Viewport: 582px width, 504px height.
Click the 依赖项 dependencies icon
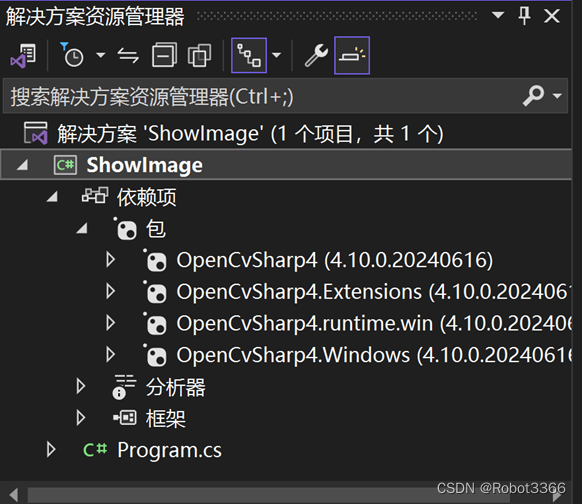(x=95, y=195)
